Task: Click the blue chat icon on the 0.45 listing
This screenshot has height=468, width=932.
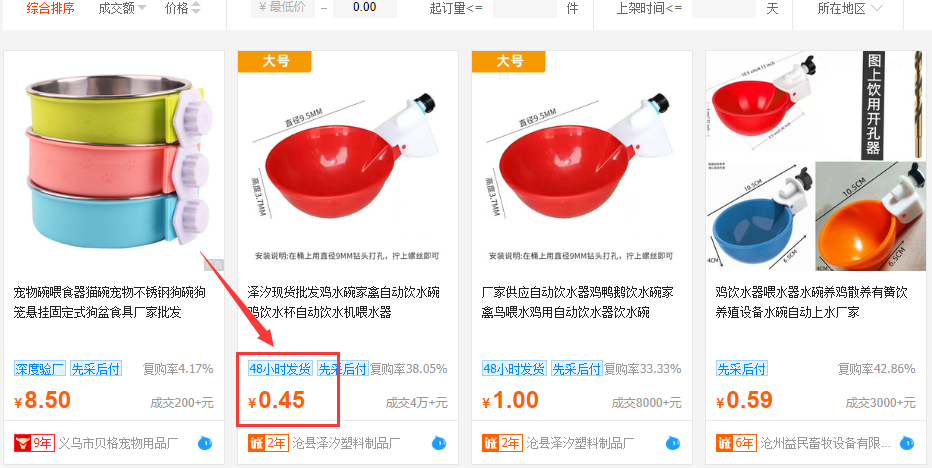Action: [439, 443]
